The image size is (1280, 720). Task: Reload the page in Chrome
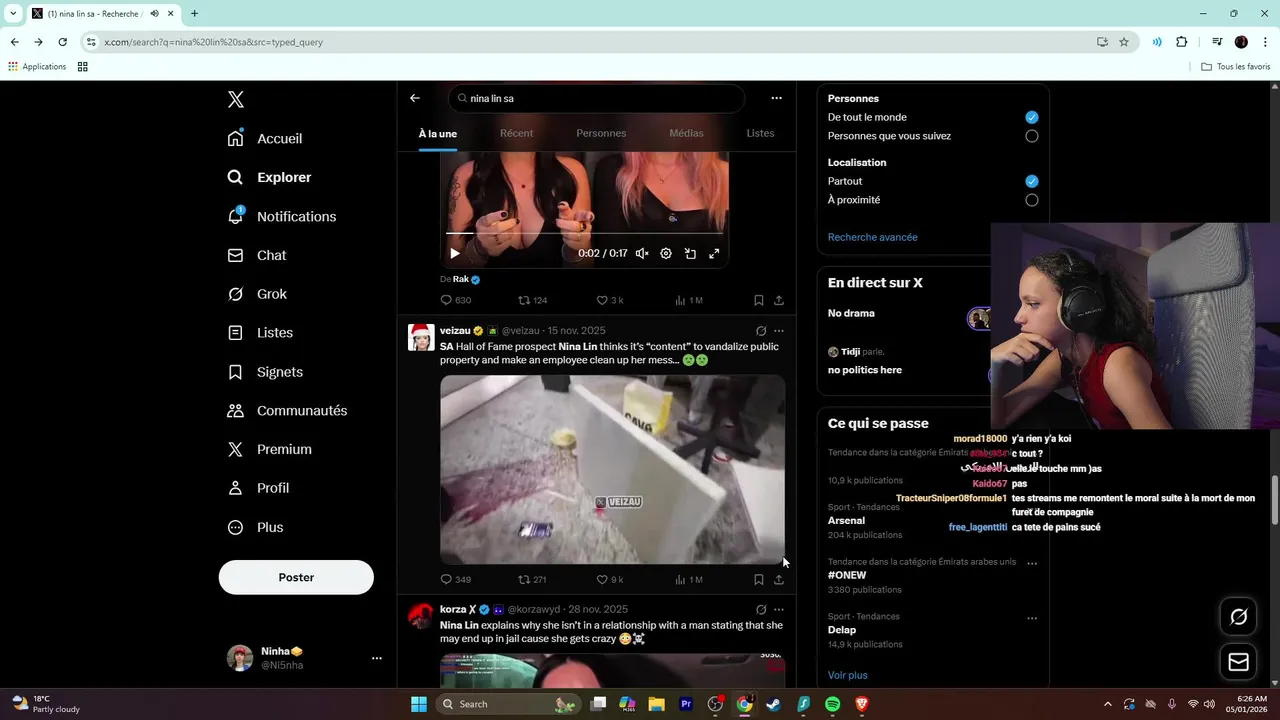(x=62, y=42)
